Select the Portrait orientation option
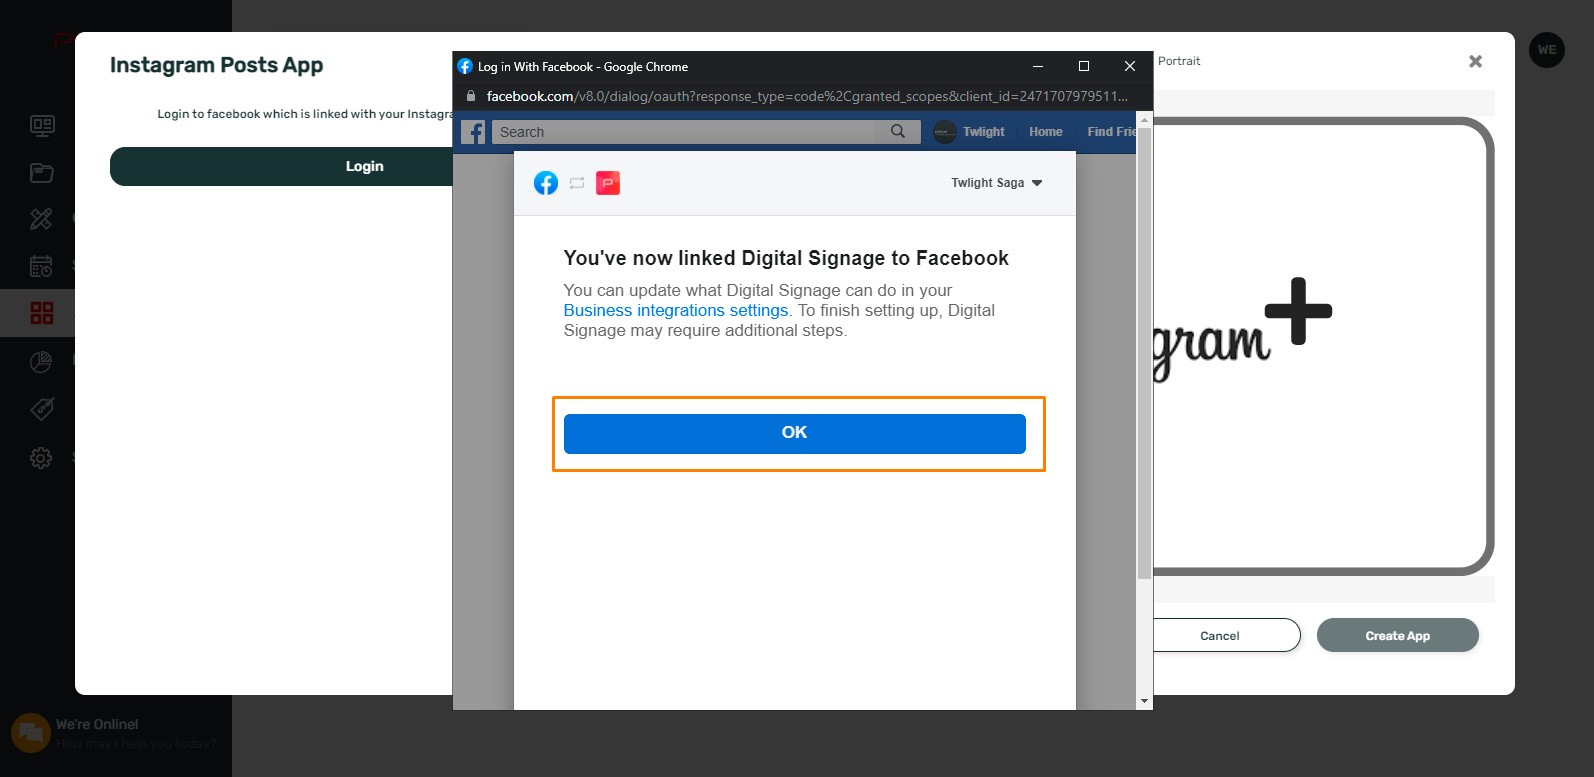 point(1179,61)
